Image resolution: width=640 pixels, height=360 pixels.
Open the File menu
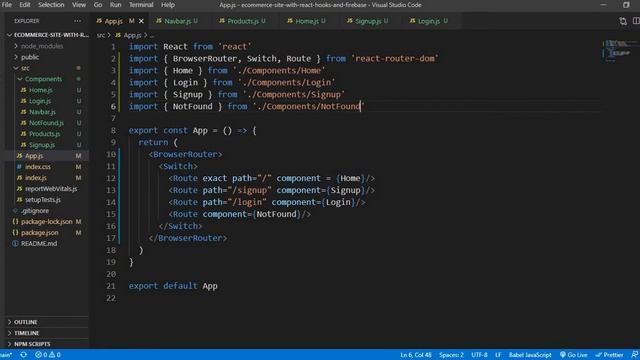point(7,5)
